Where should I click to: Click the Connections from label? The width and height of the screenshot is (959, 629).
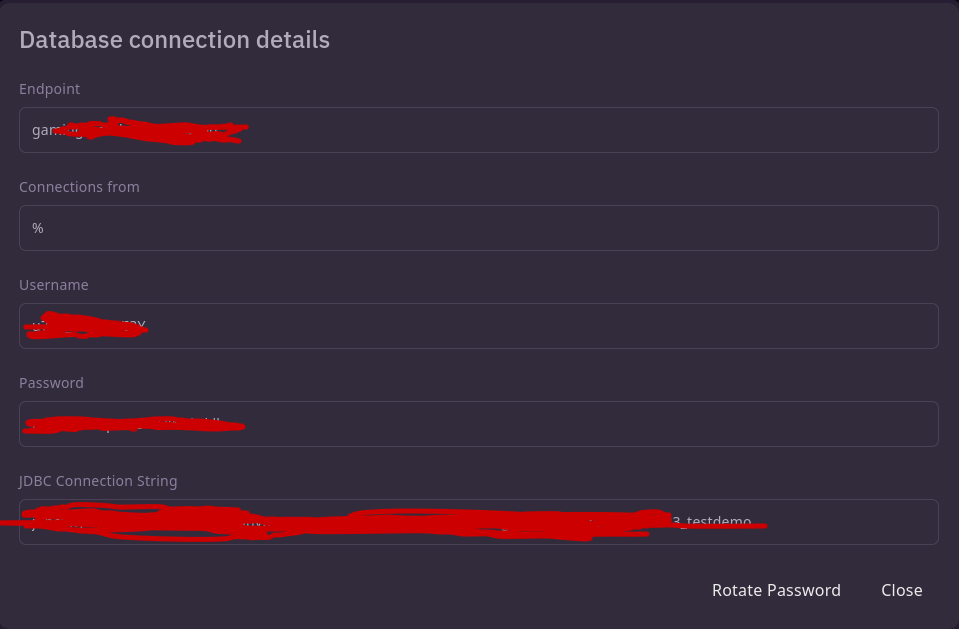pos(79,187)
